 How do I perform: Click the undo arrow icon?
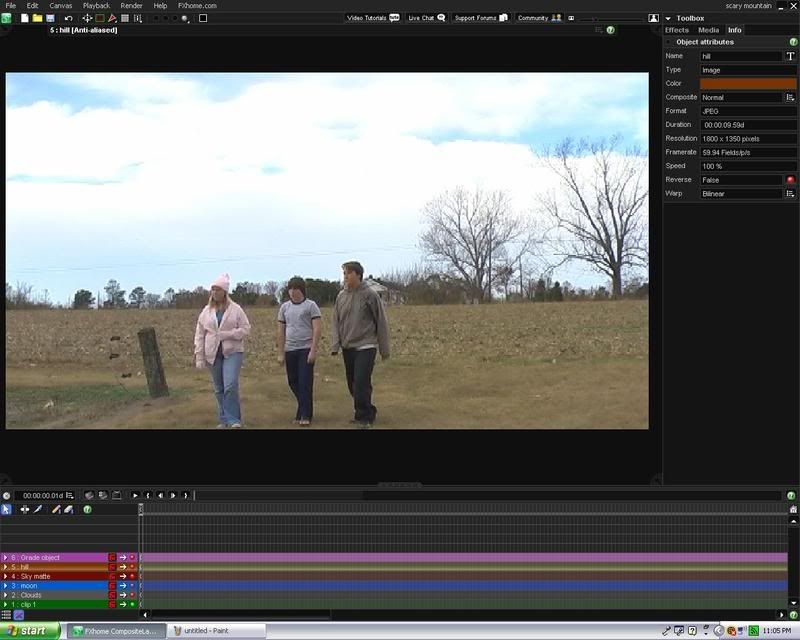(x=68, y=18)
